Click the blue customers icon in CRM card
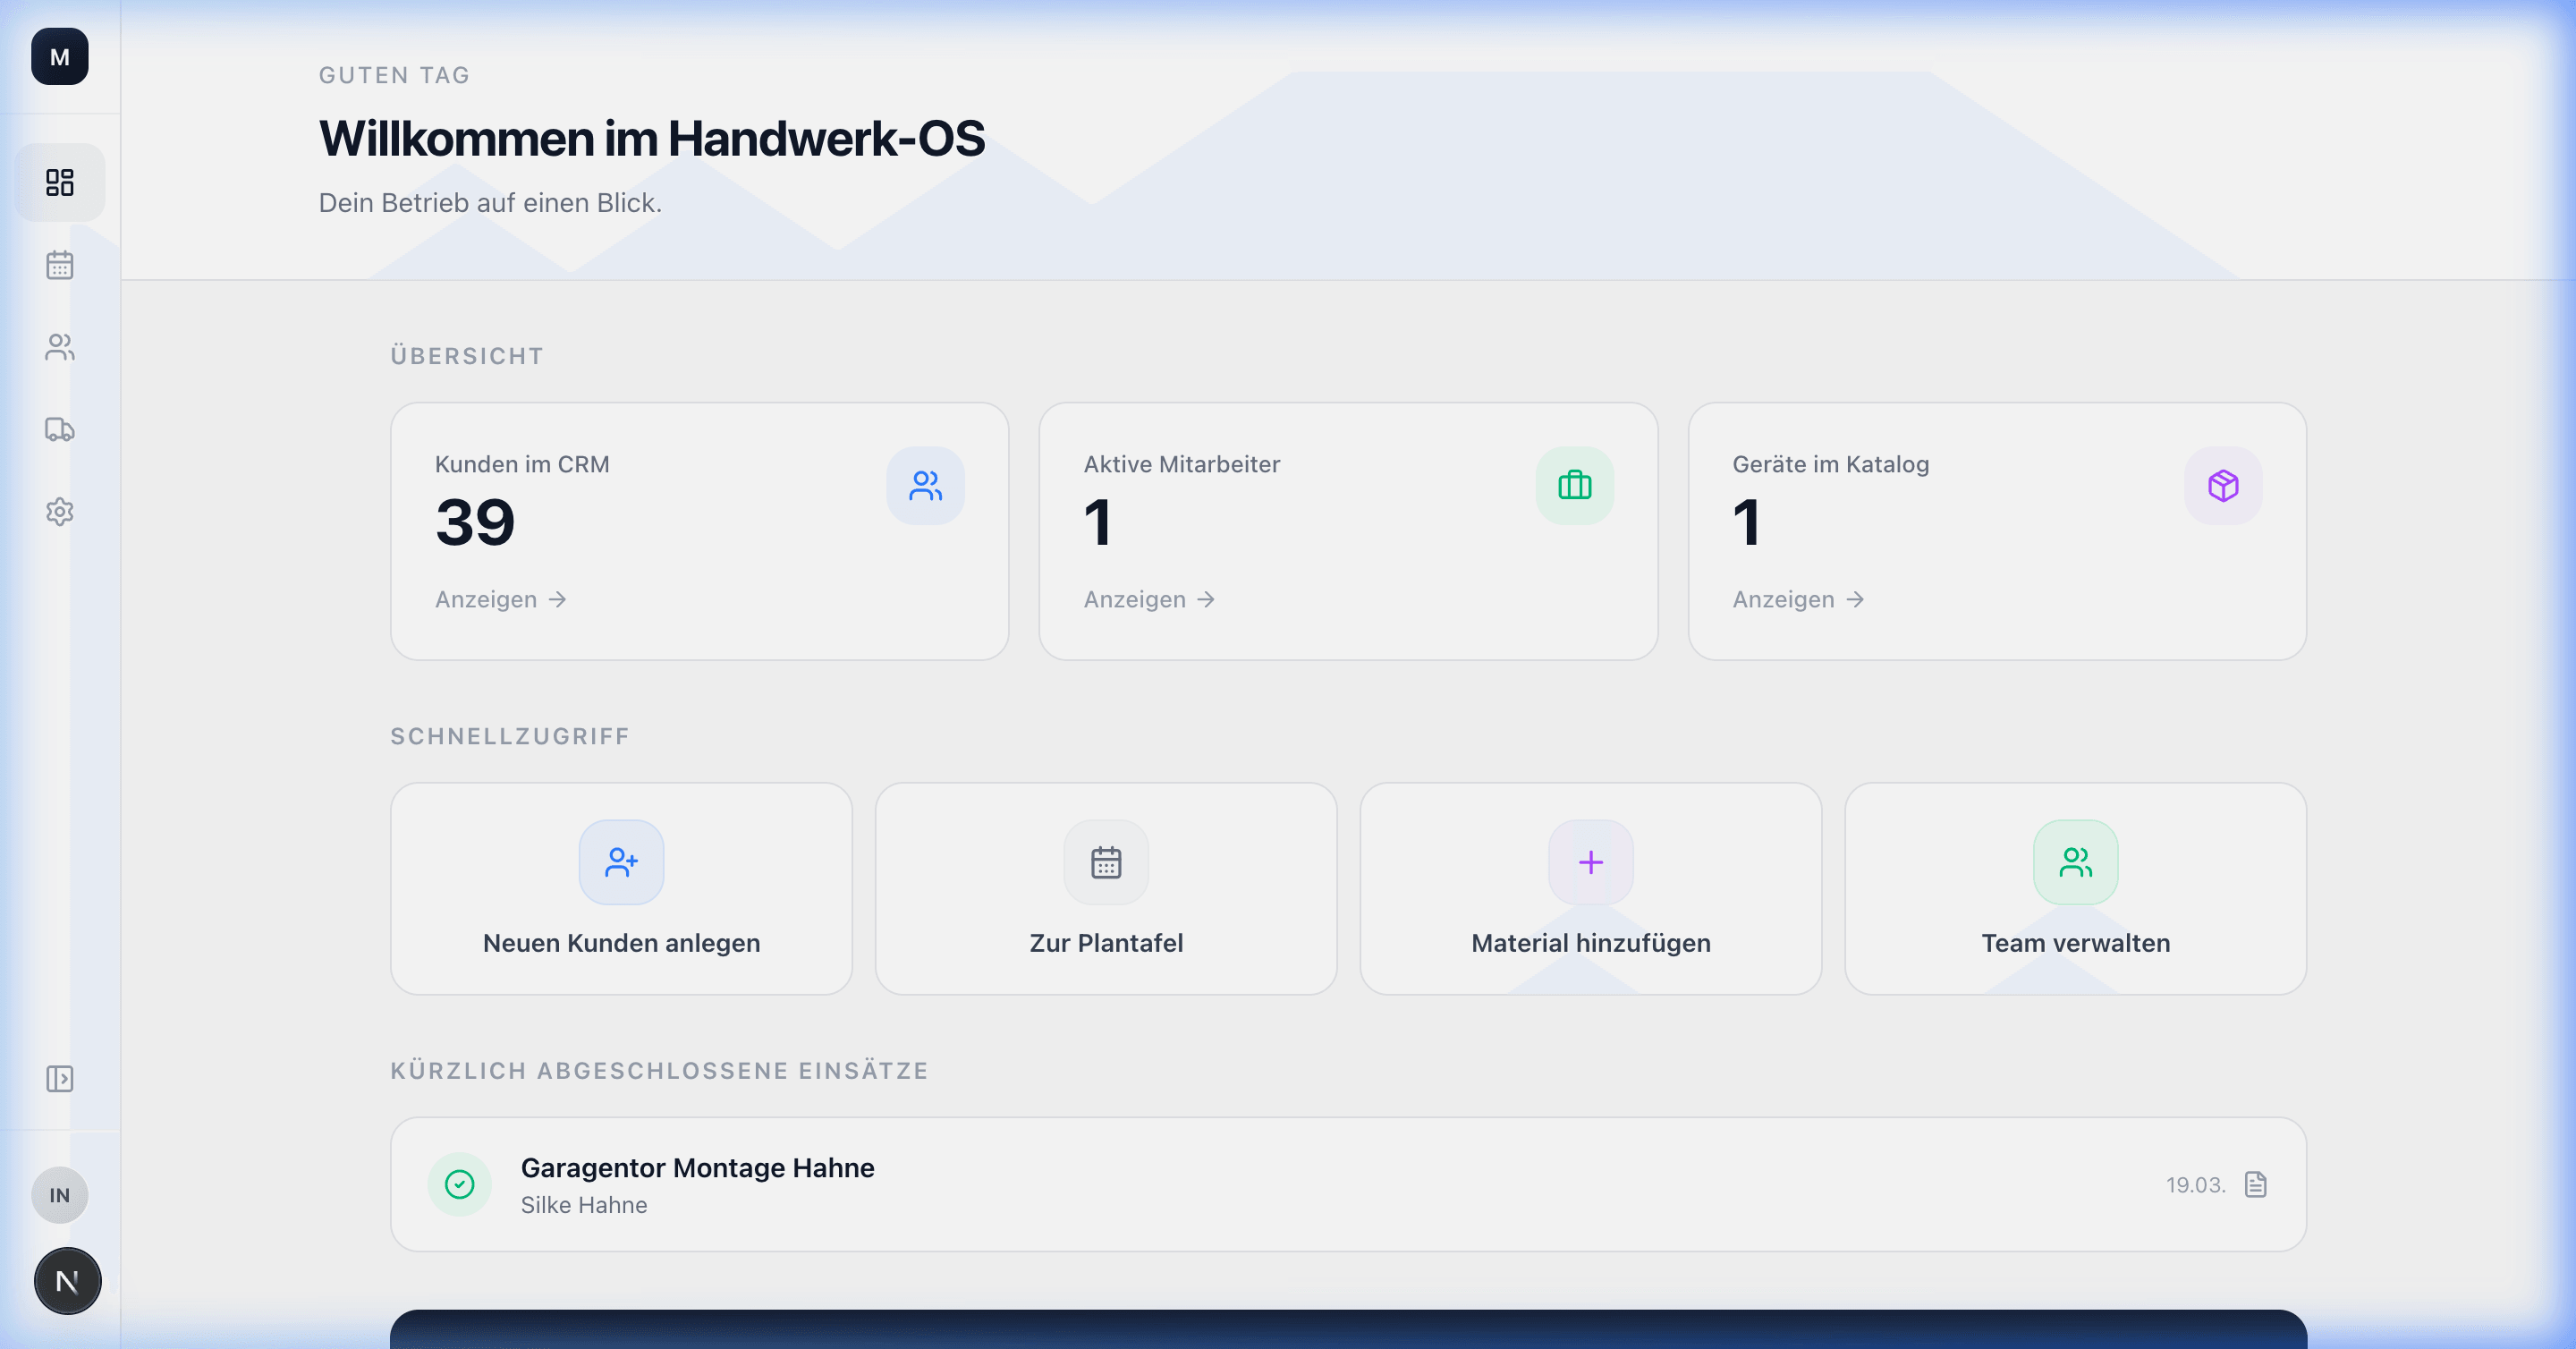Viewport: 2576px width, 1349px height. click(x=925, y=486)
